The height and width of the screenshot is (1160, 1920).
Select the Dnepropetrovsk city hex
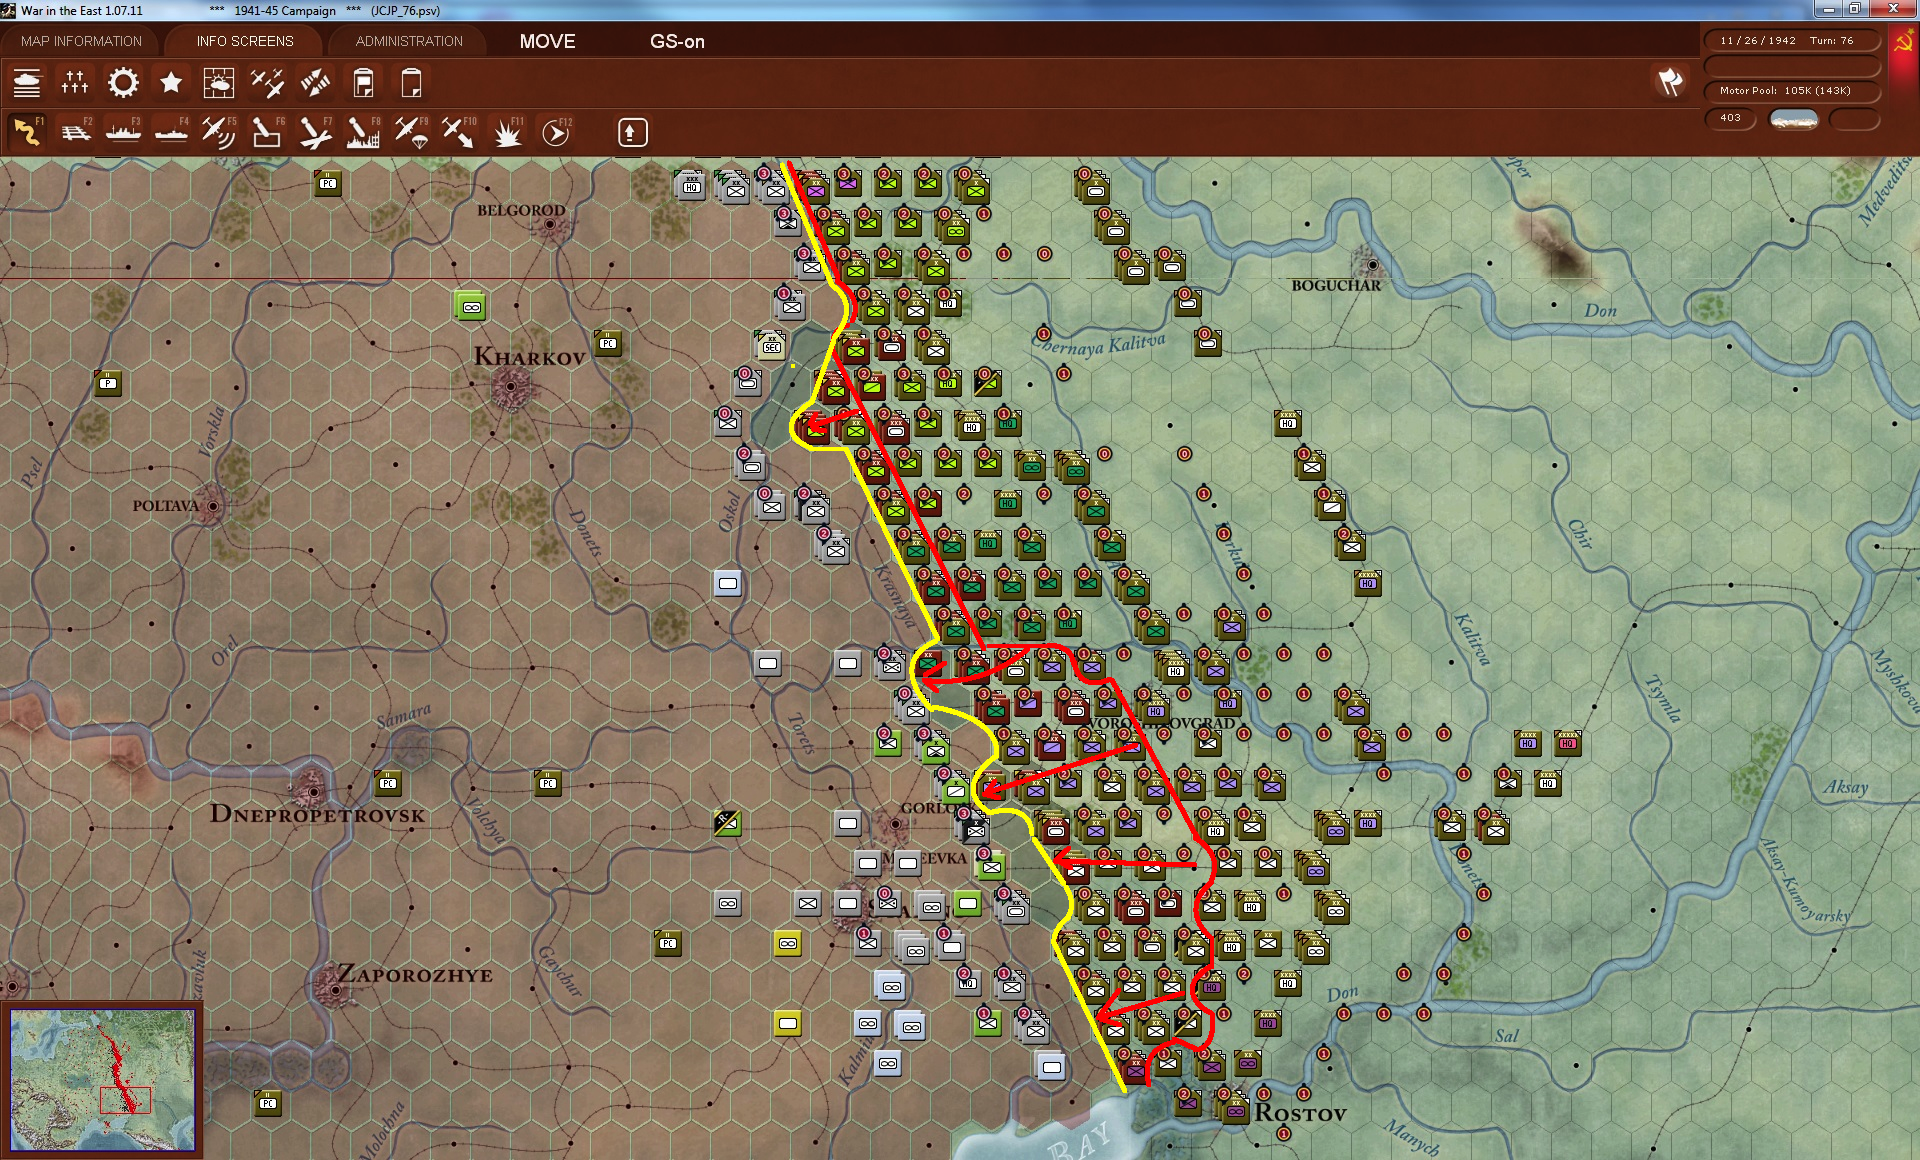(x=314, y=790)
